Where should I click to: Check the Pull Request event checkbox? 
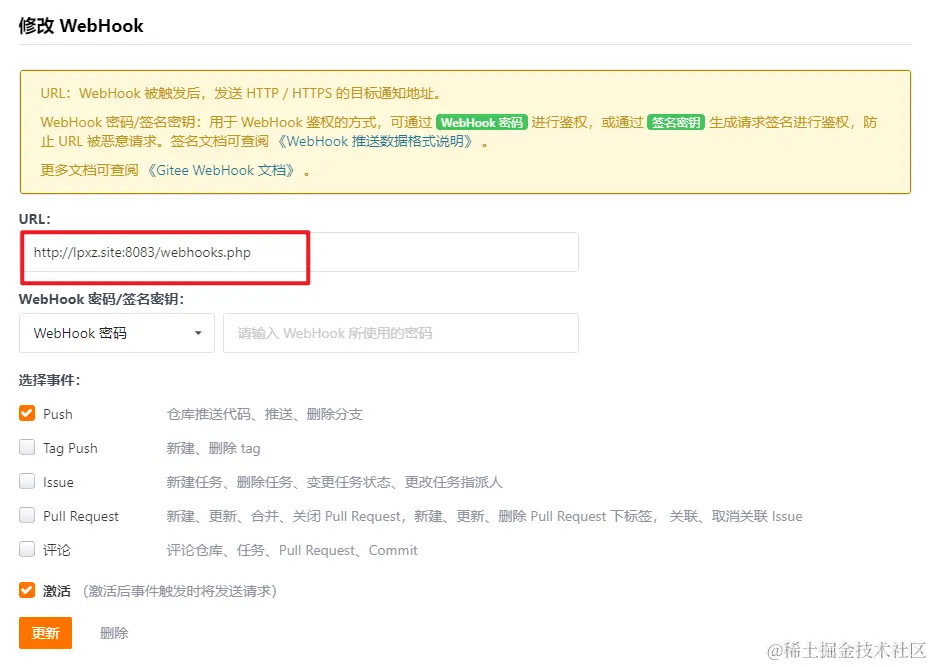[27, 515]
